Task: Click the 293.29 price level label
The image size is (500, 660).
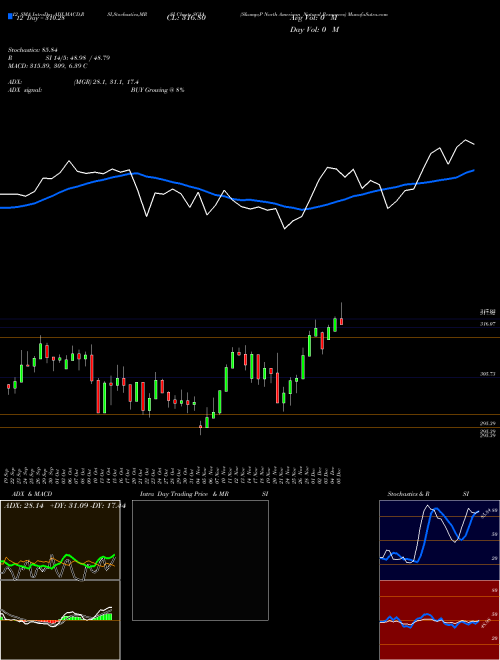Action: pyautogui.click(x=487, y=423)
